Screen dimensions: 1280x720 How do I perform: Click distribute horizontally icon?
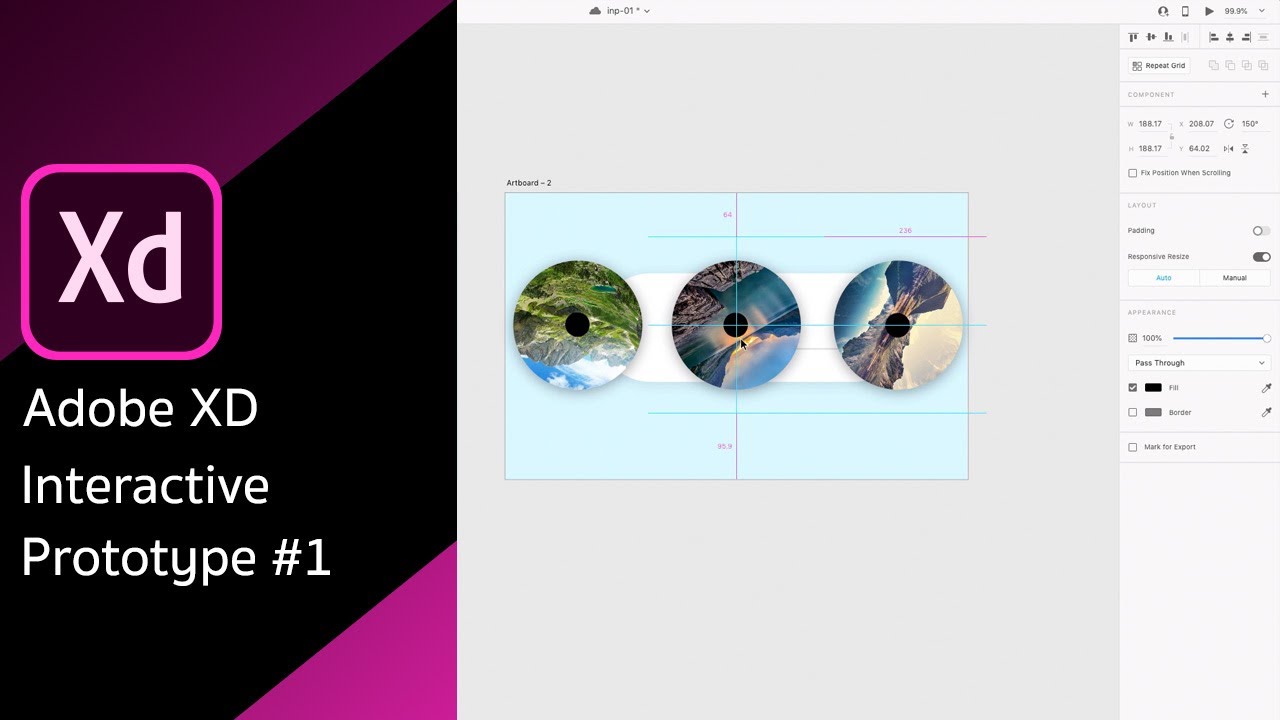click(1186, 37)
